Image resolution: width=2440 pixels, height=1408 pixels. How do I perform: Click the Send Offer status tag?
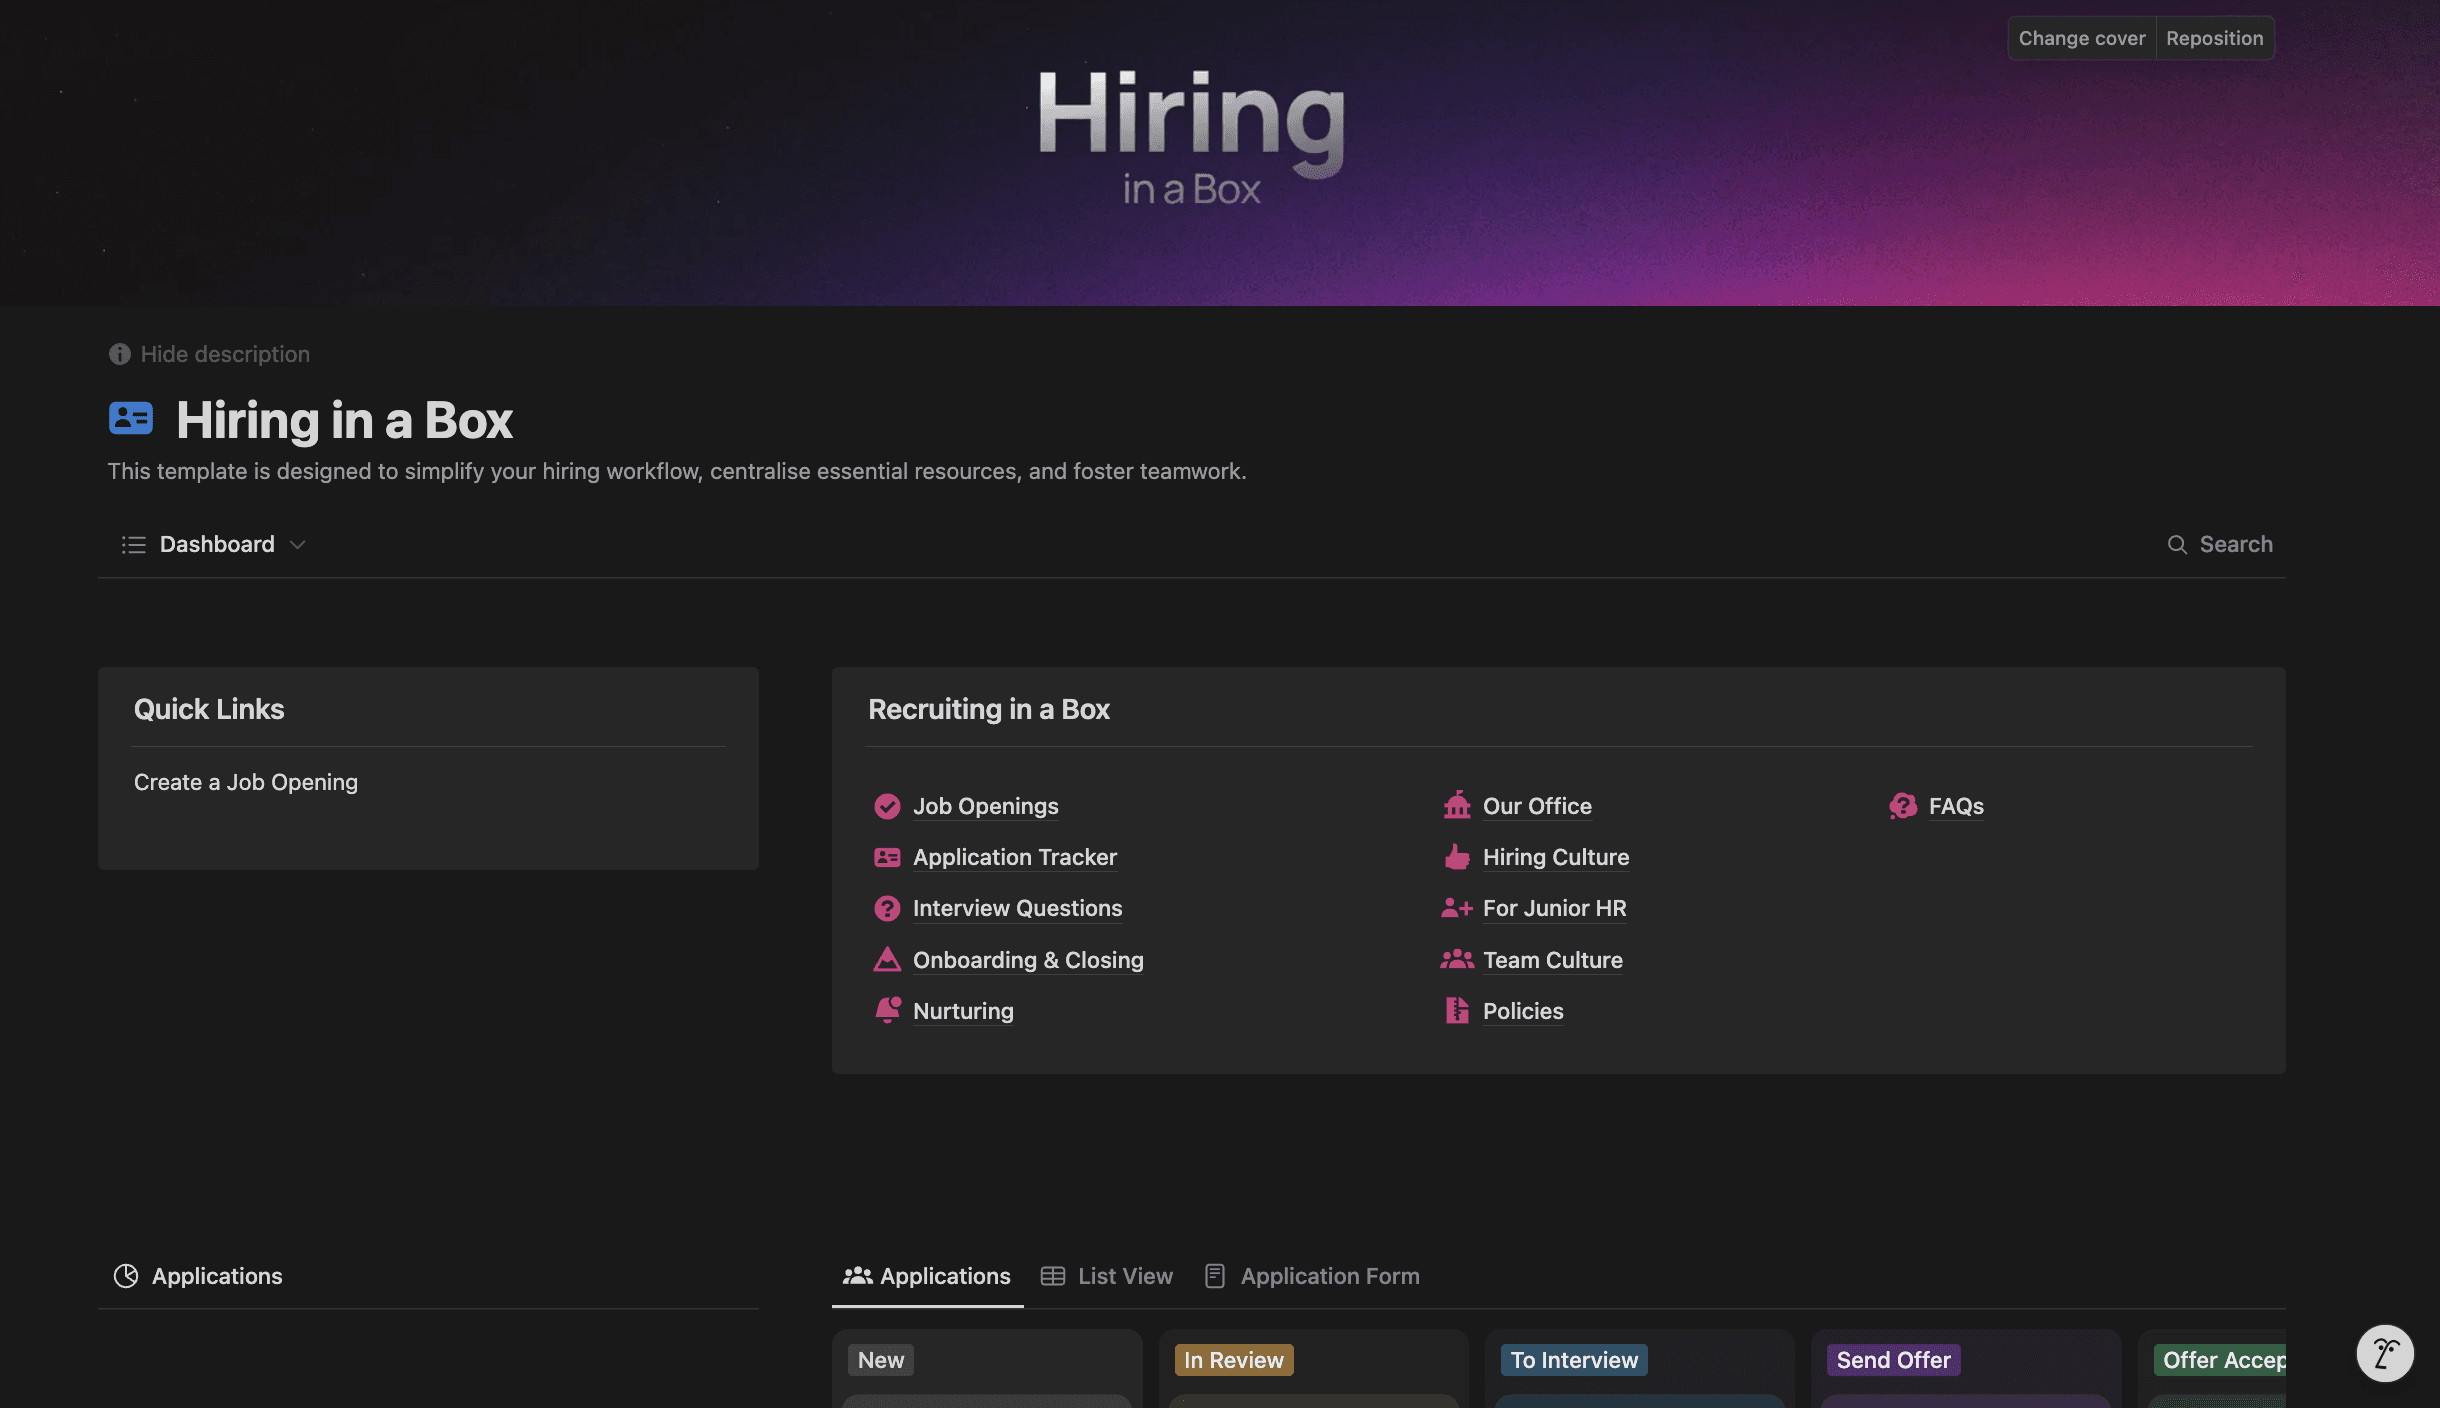coord(1894,1360)
